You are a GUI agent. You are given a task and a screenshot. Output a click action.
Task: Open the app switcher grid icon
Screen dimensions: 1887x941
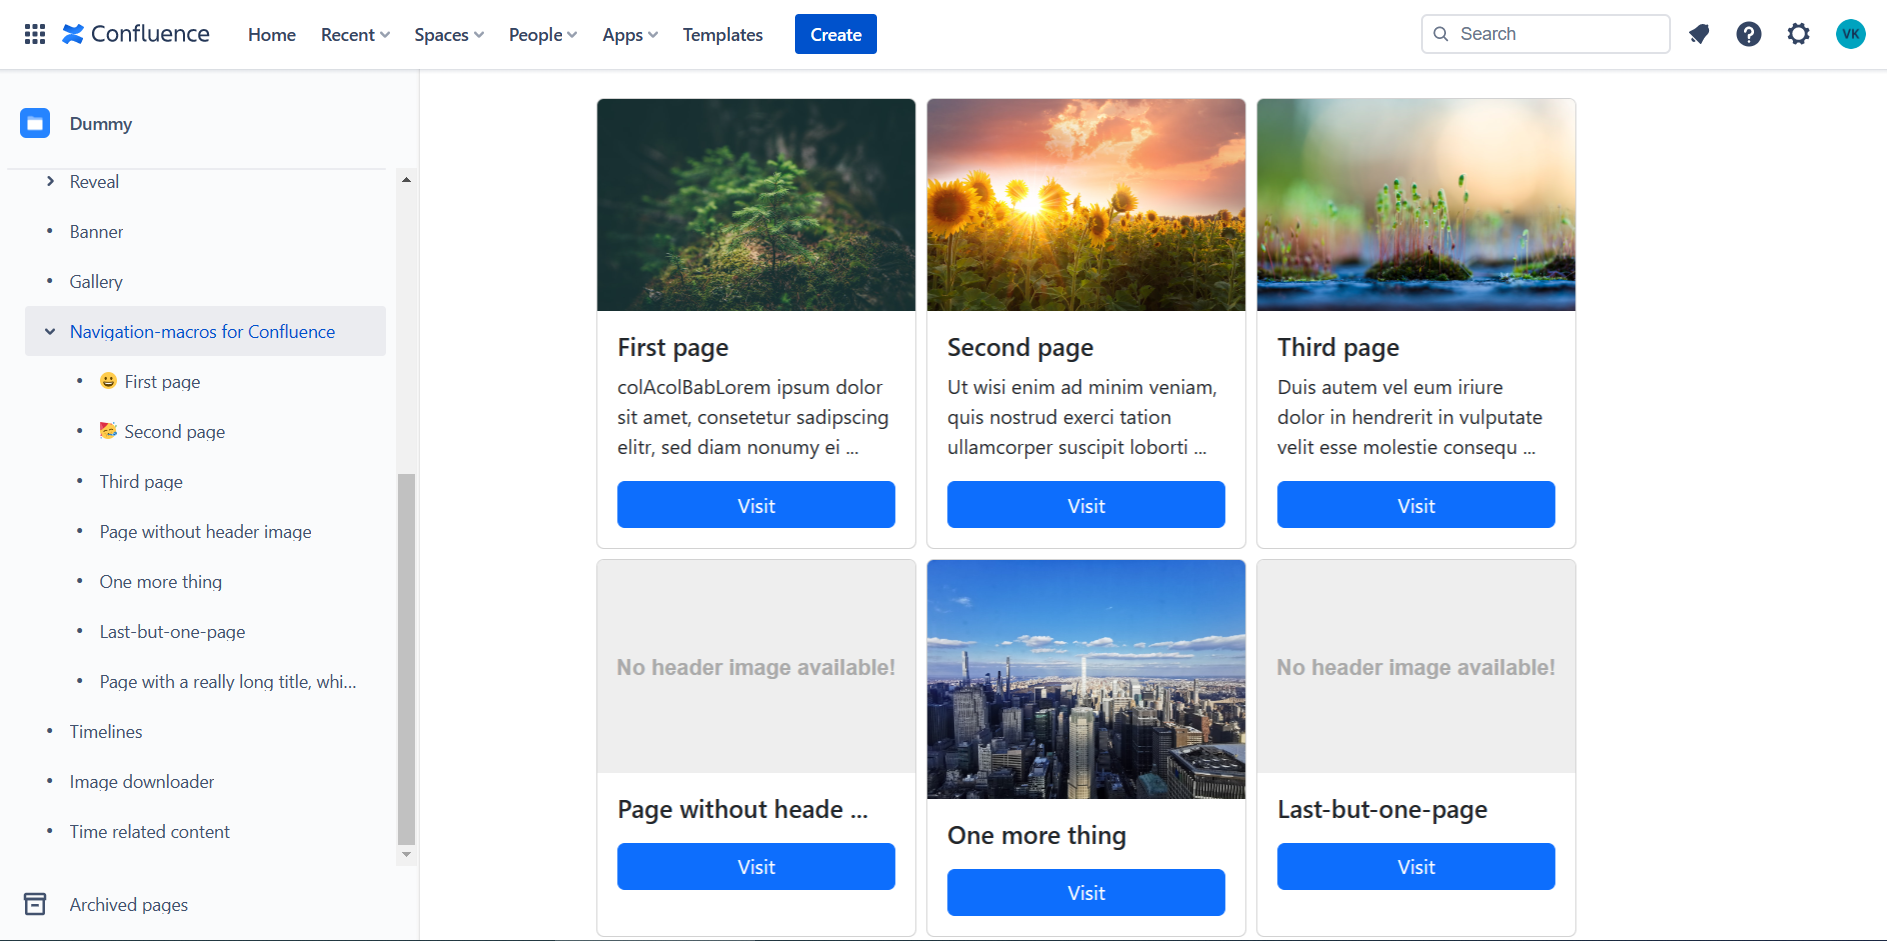pos(35,34)
